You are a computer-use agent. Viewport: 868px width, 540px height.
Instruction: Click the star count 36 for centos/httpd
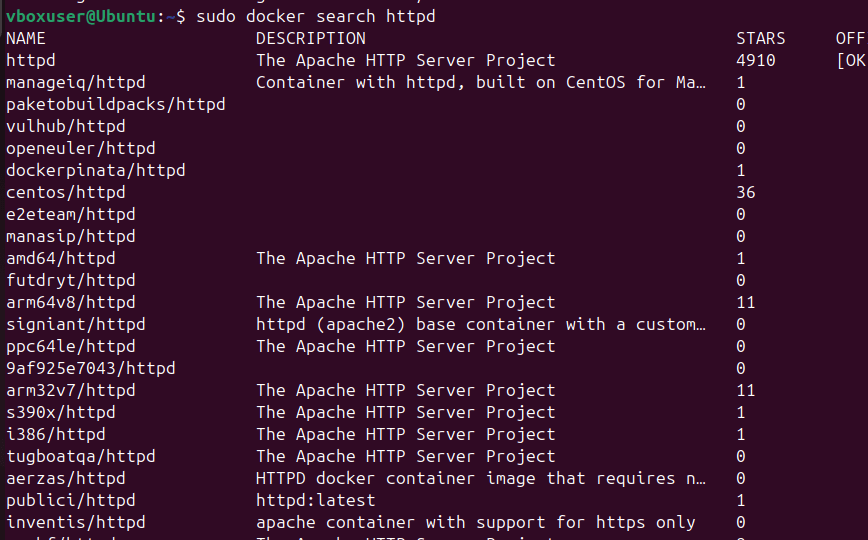[x=746, y=192]
